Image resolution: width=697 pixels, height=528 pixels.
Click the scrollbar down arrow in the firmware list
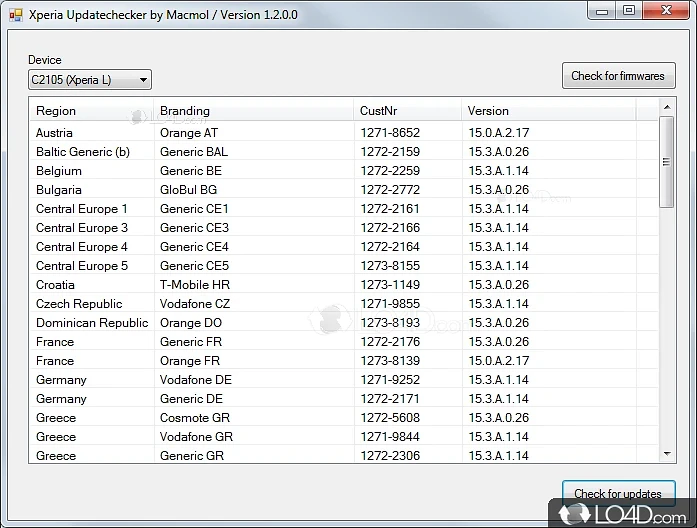(x=667, y=454)
